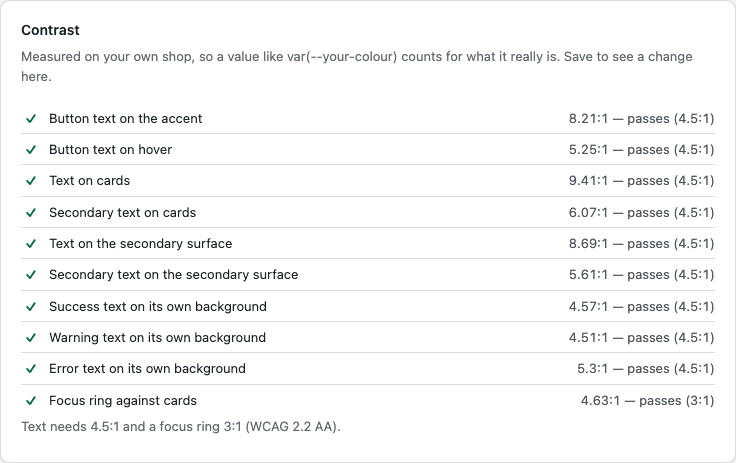Image resolution: width=736 pixels, height=463 pixels.
Task: Click the checkmark next to Button text on hover
Action: 31,150
